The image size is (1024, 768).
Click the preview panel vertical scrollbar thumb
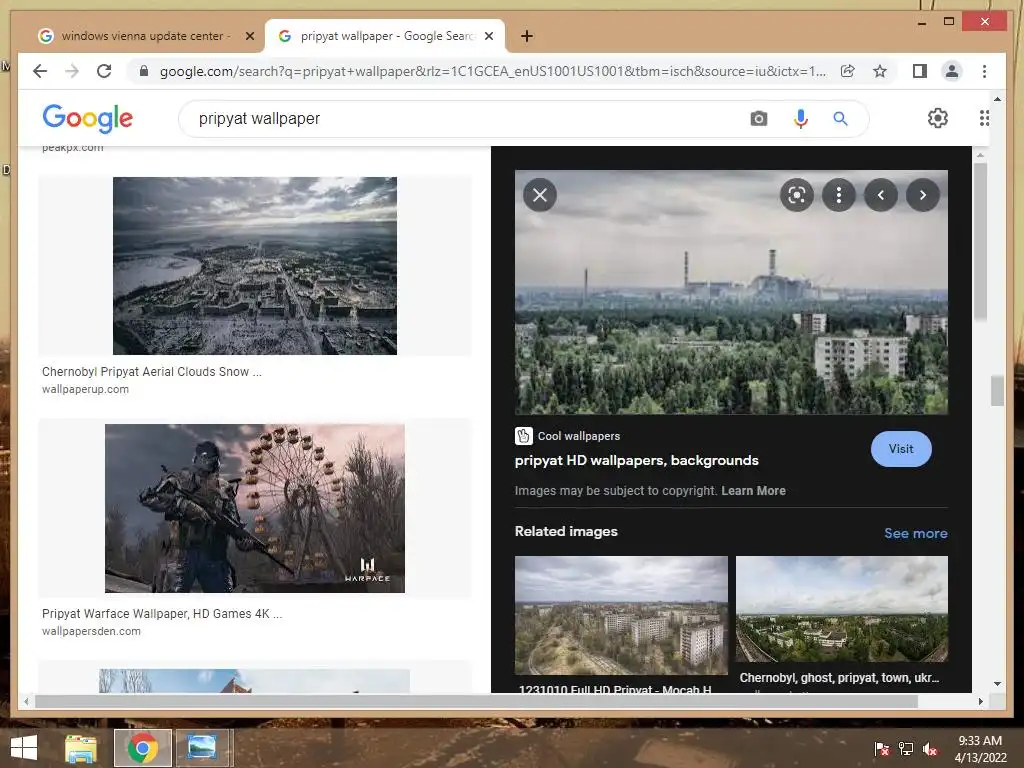(x=980, y=242)
